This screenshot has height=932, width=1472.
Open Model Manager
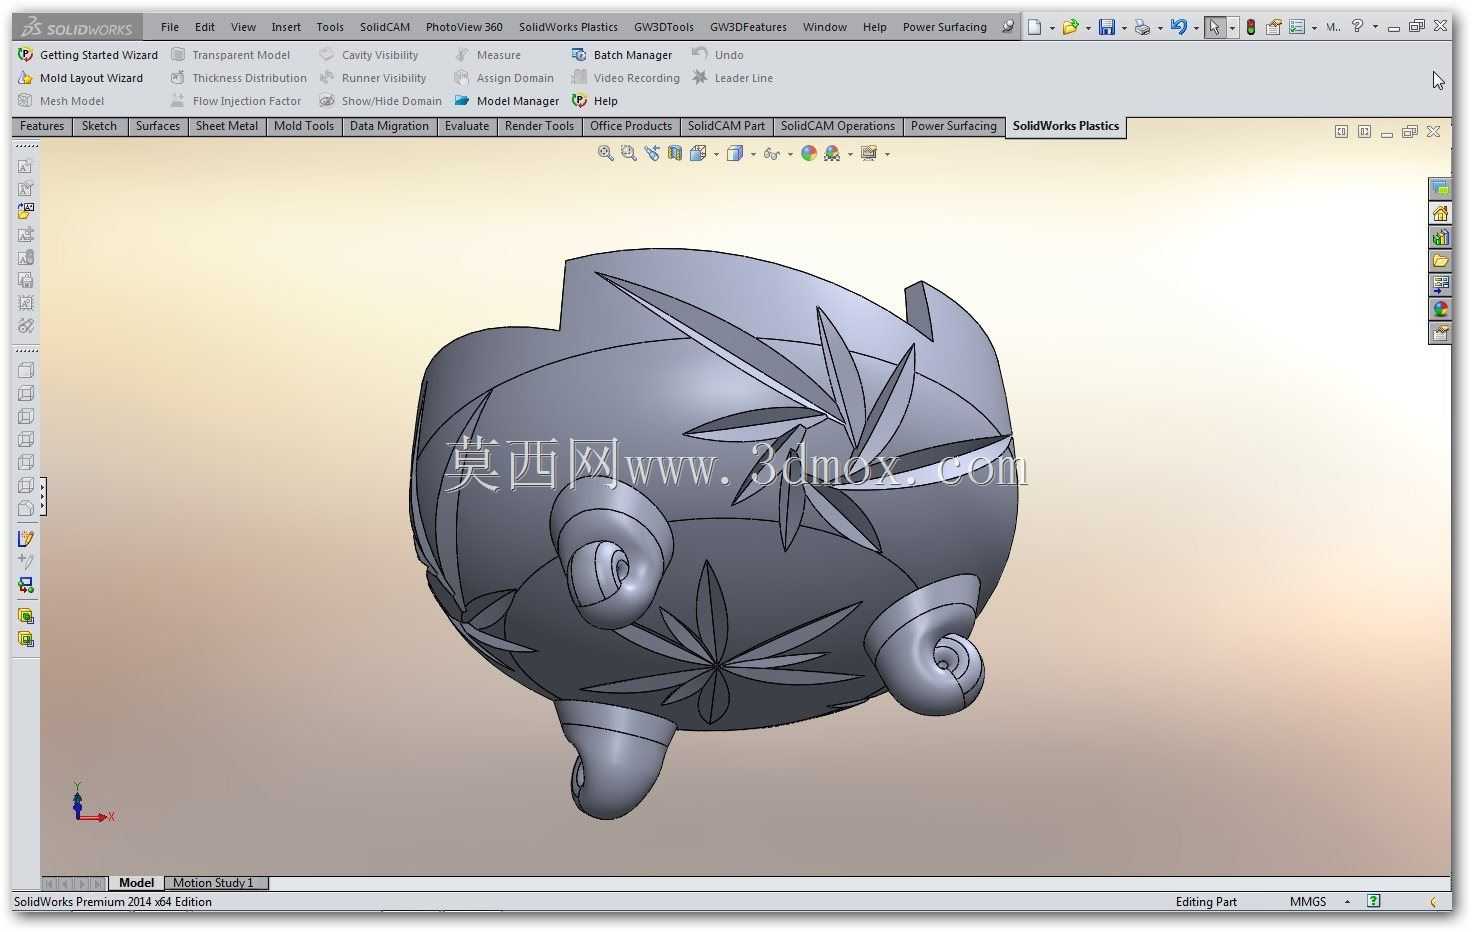click(x=506, y=101)
